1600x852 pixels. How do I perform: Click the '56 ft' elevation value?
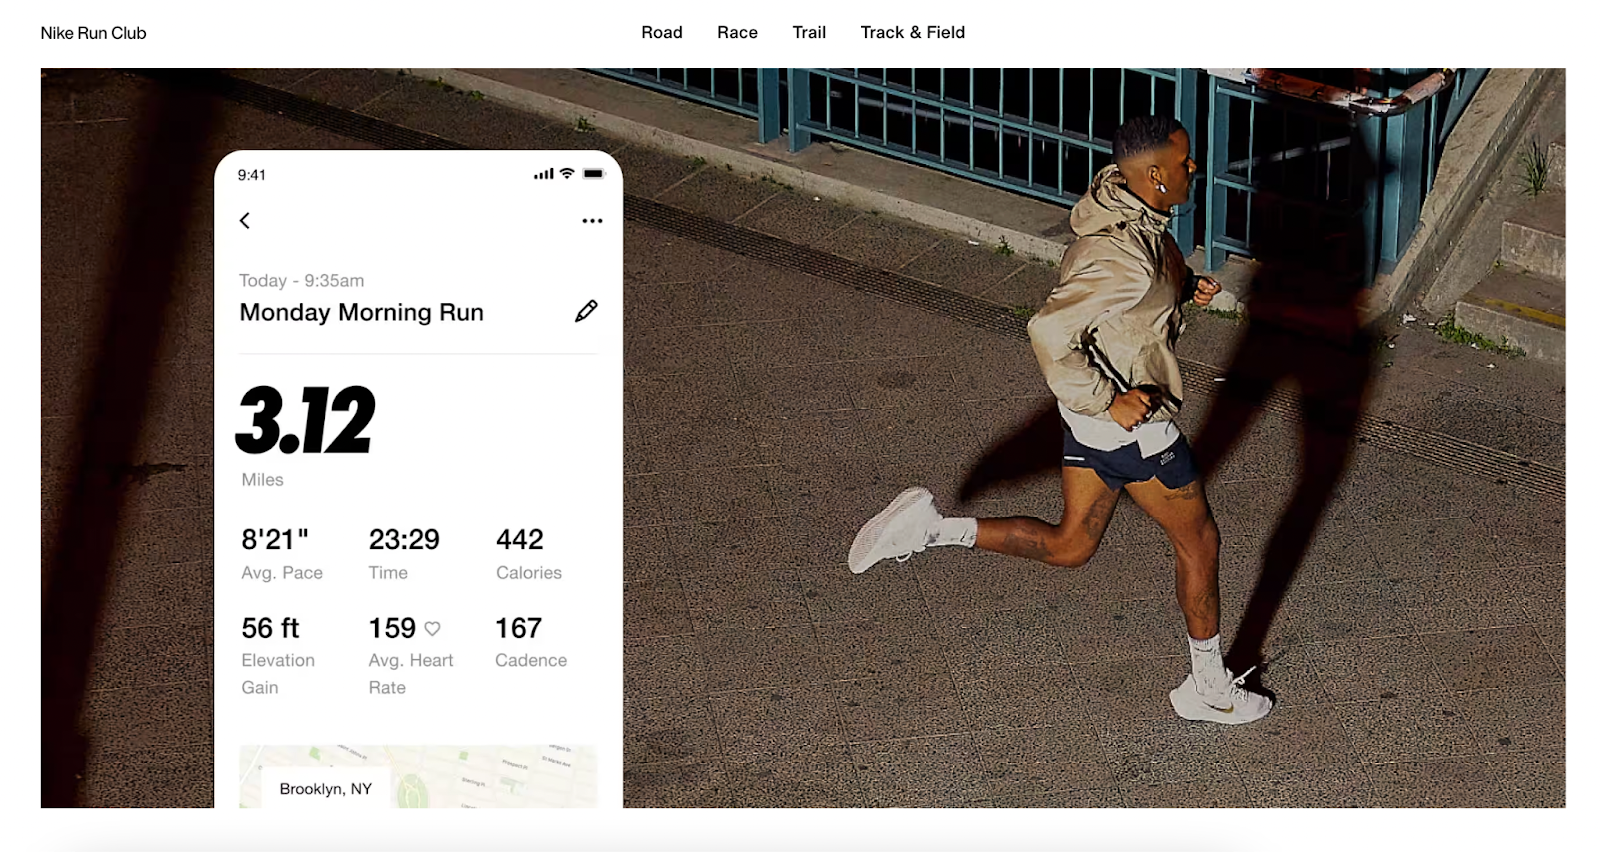pyautogui.click(x=270, y=628)
